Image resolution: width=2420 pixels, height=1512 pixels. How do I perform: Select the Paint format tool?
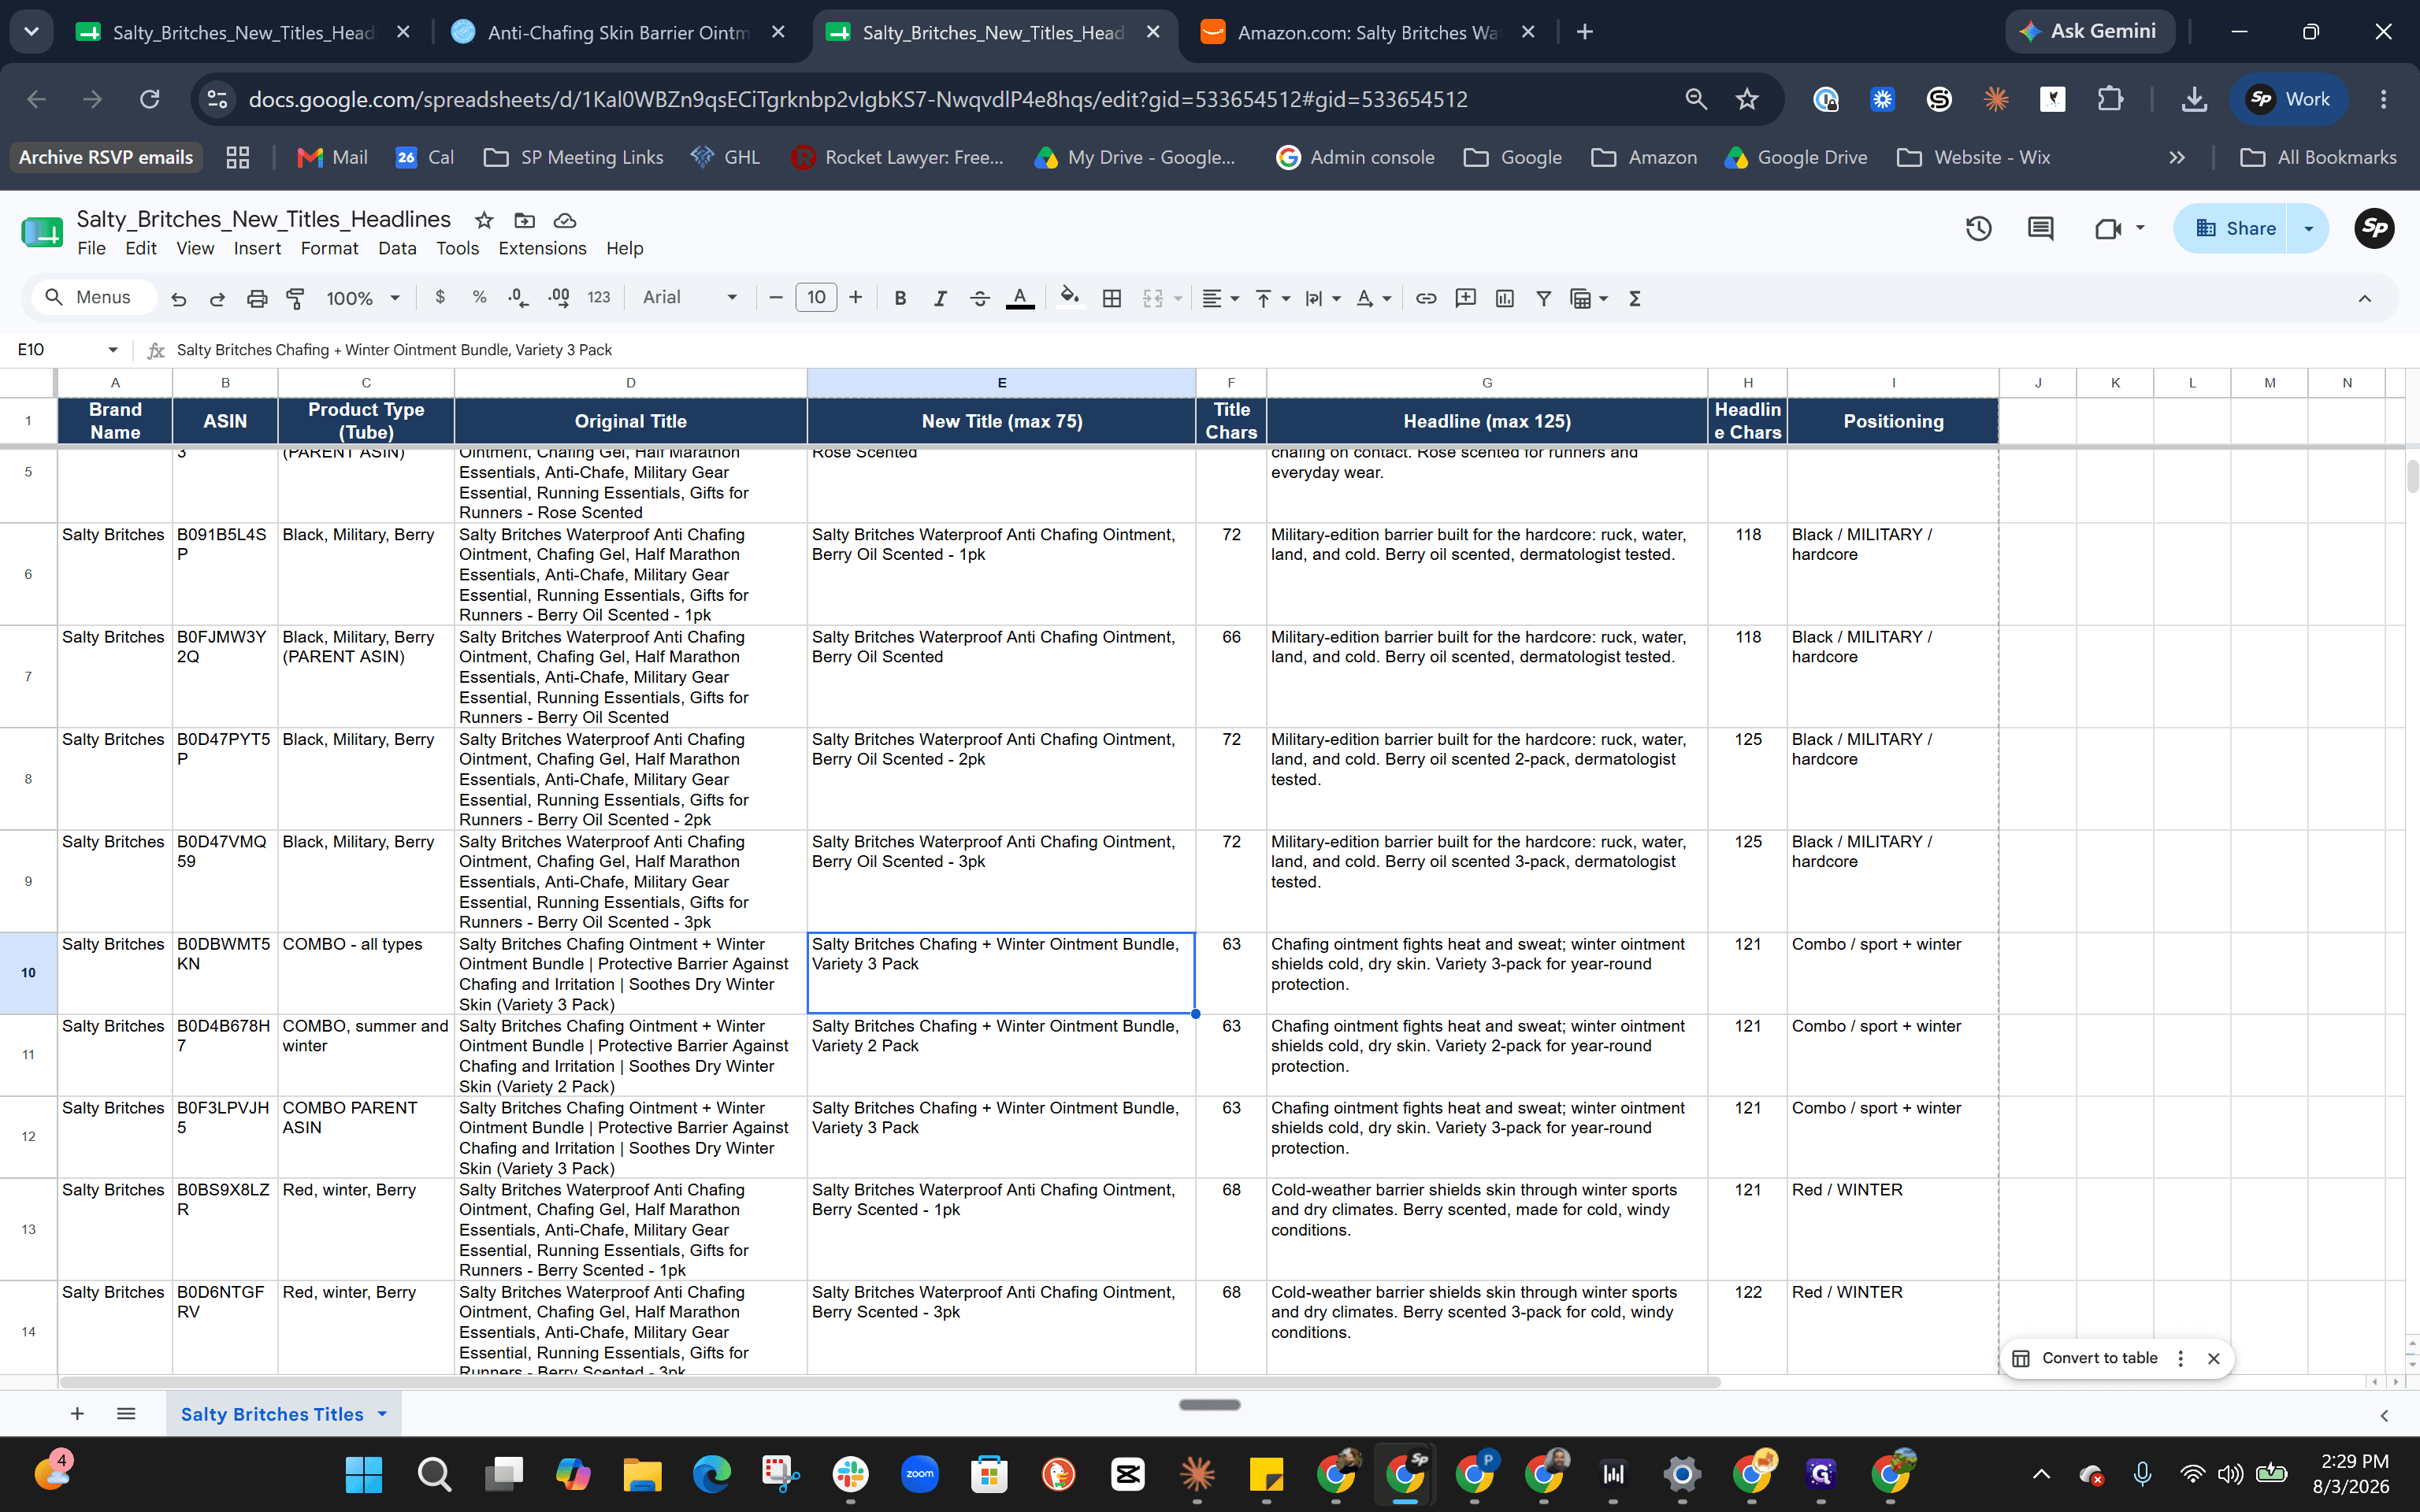pos(295,298)
